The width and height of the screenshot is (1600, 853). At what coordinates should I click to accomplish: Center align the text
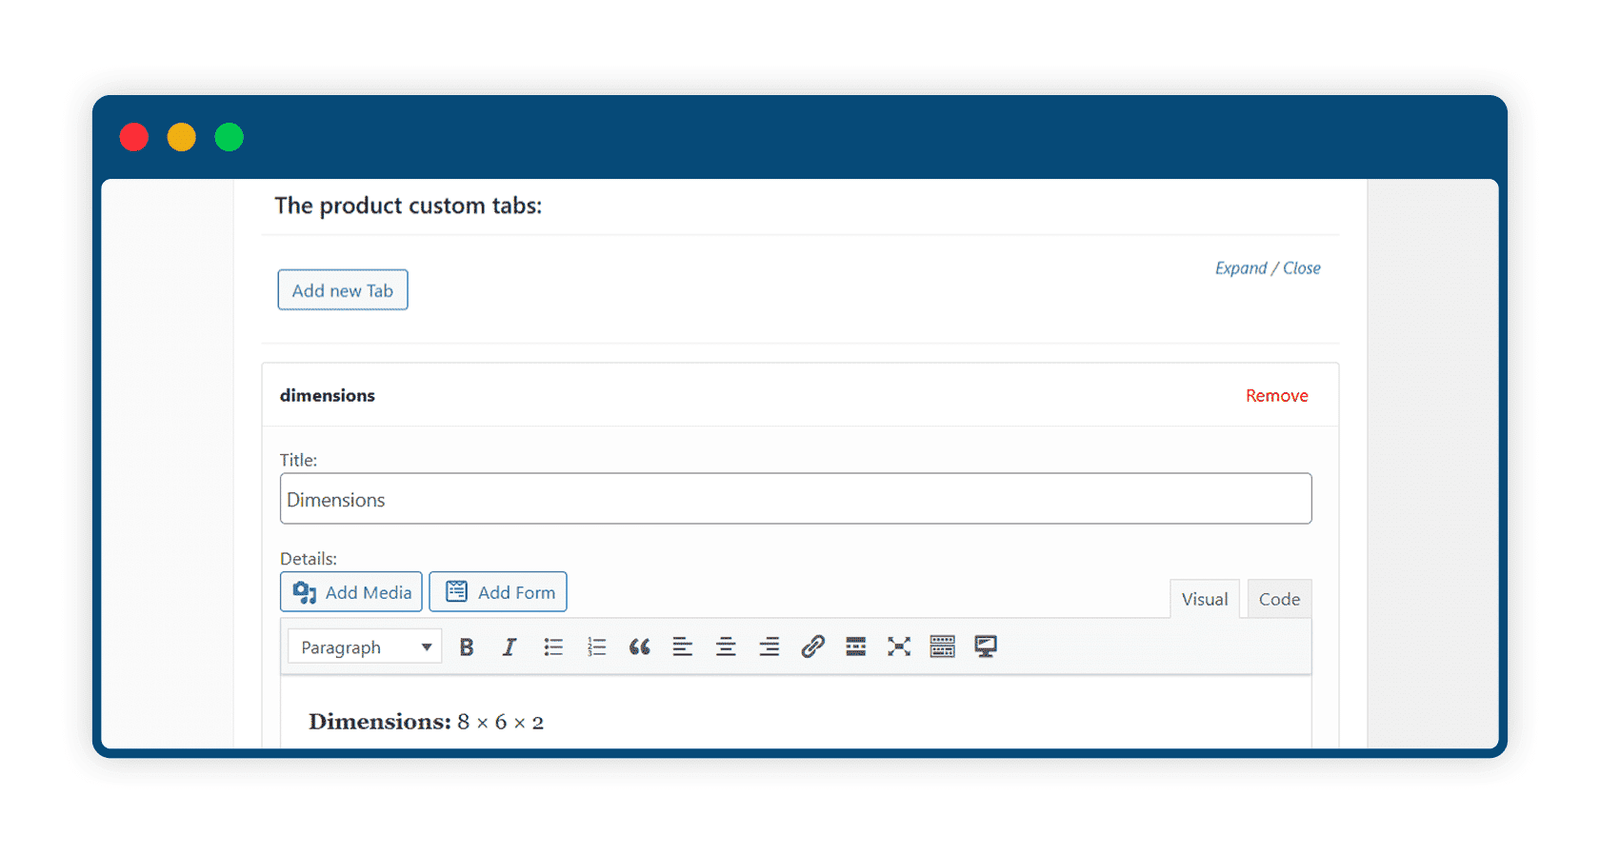pyautogui.click(x=726, y=647)
